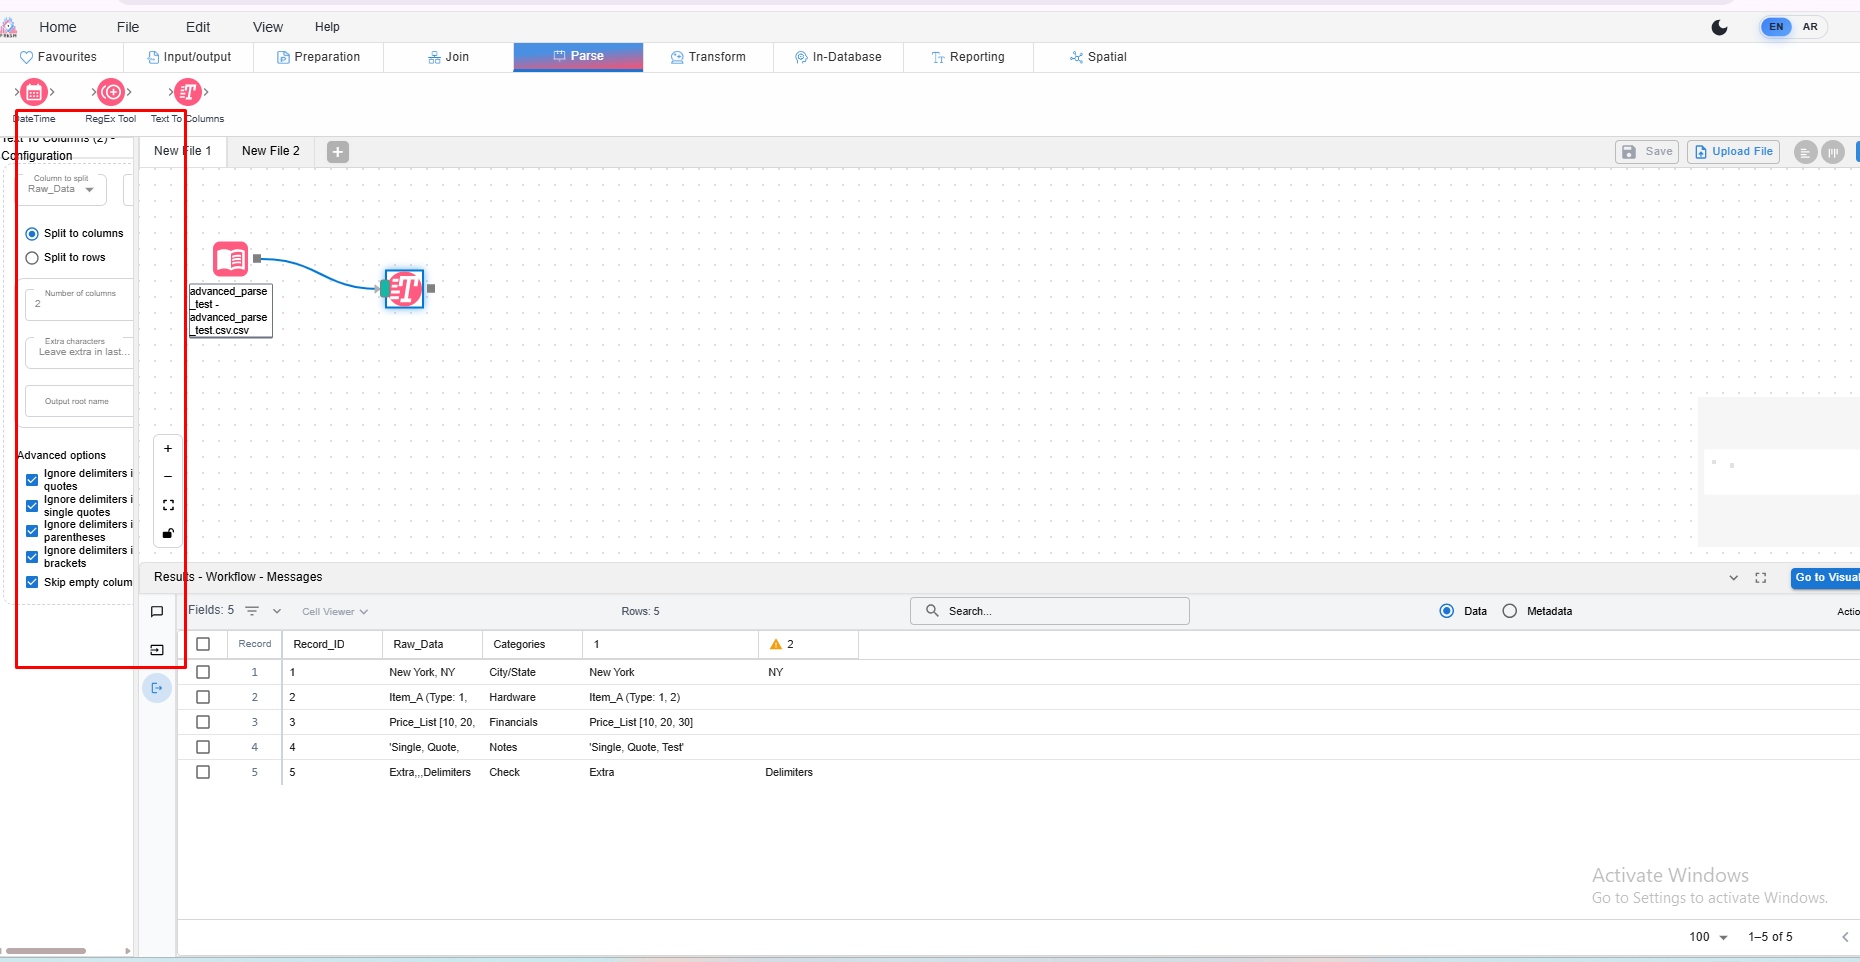The height and width of the screenshot is (962, 1860).
Task: Click the horizontal scrollbar in configuration panel
Action: tap(46, 951)
